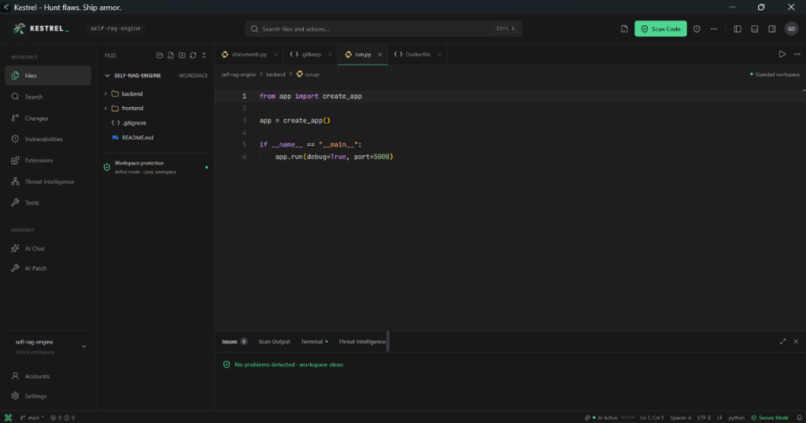Open Search in the left sidebar

tap(48, 97)
